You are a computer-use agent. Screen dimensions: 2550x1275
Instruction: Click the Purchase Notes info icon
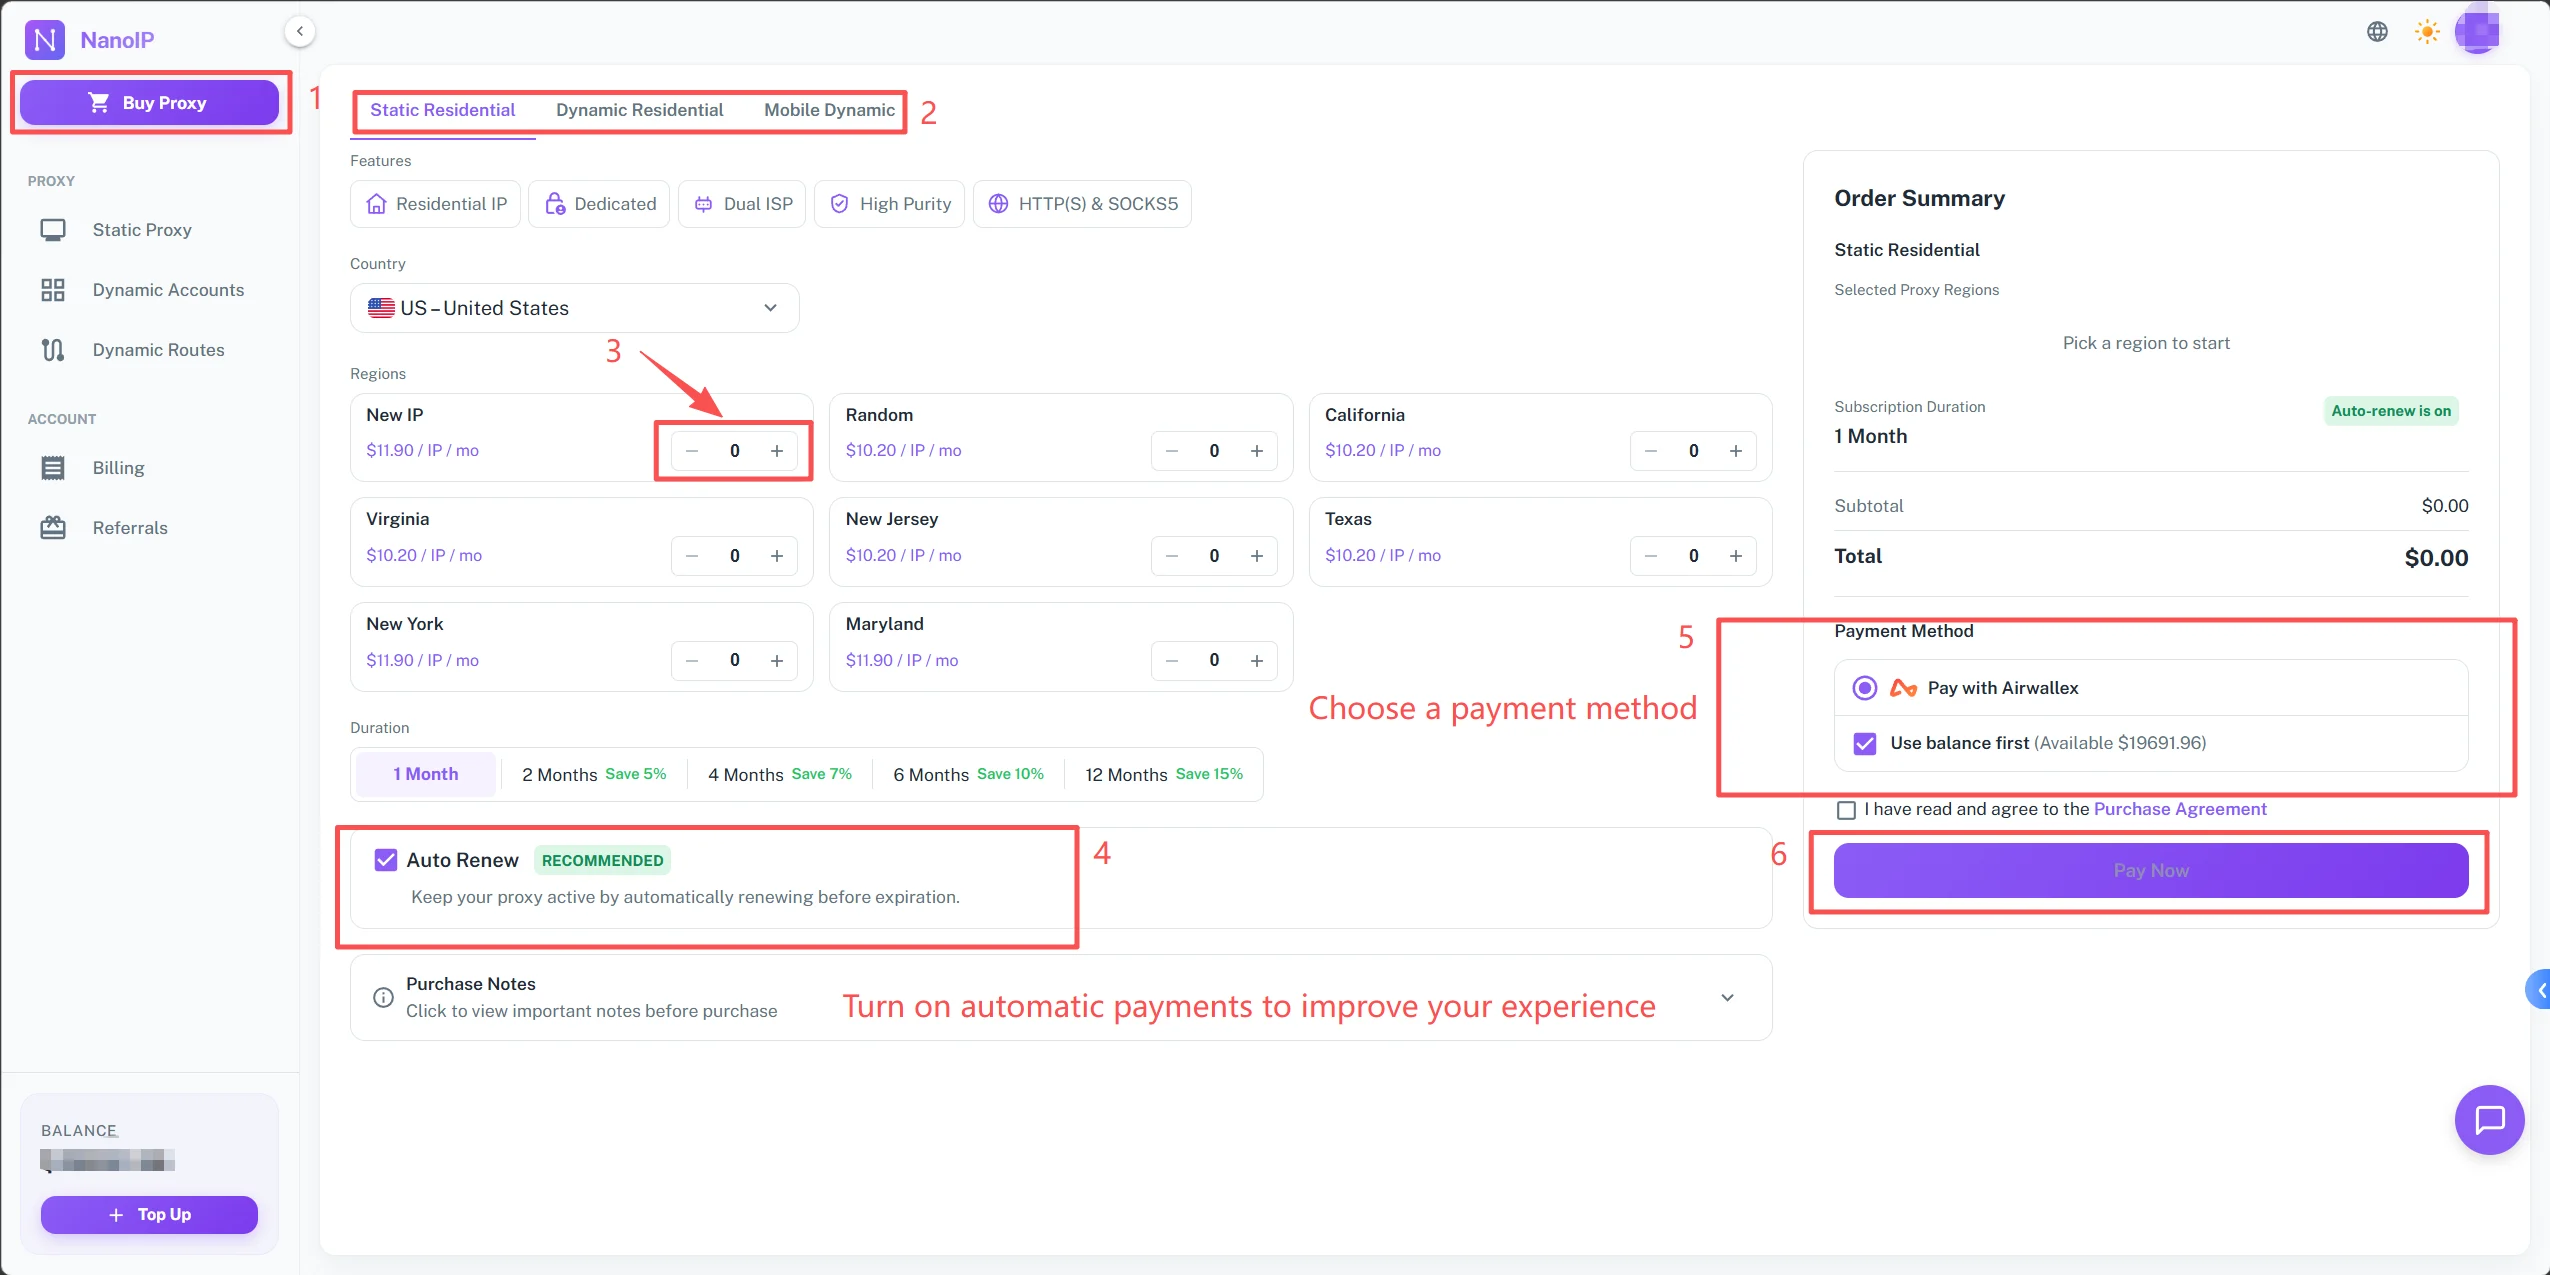pyautogui.click(x=383, y=998)
